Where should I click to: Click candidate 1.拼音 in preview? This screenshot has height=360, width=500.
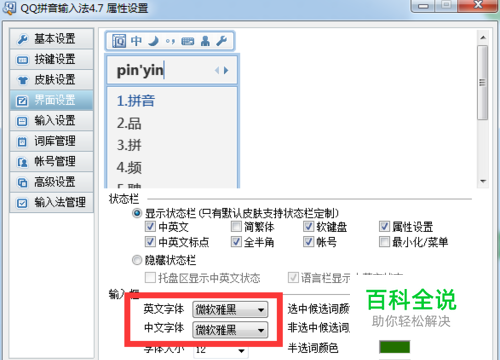[136, 101]
